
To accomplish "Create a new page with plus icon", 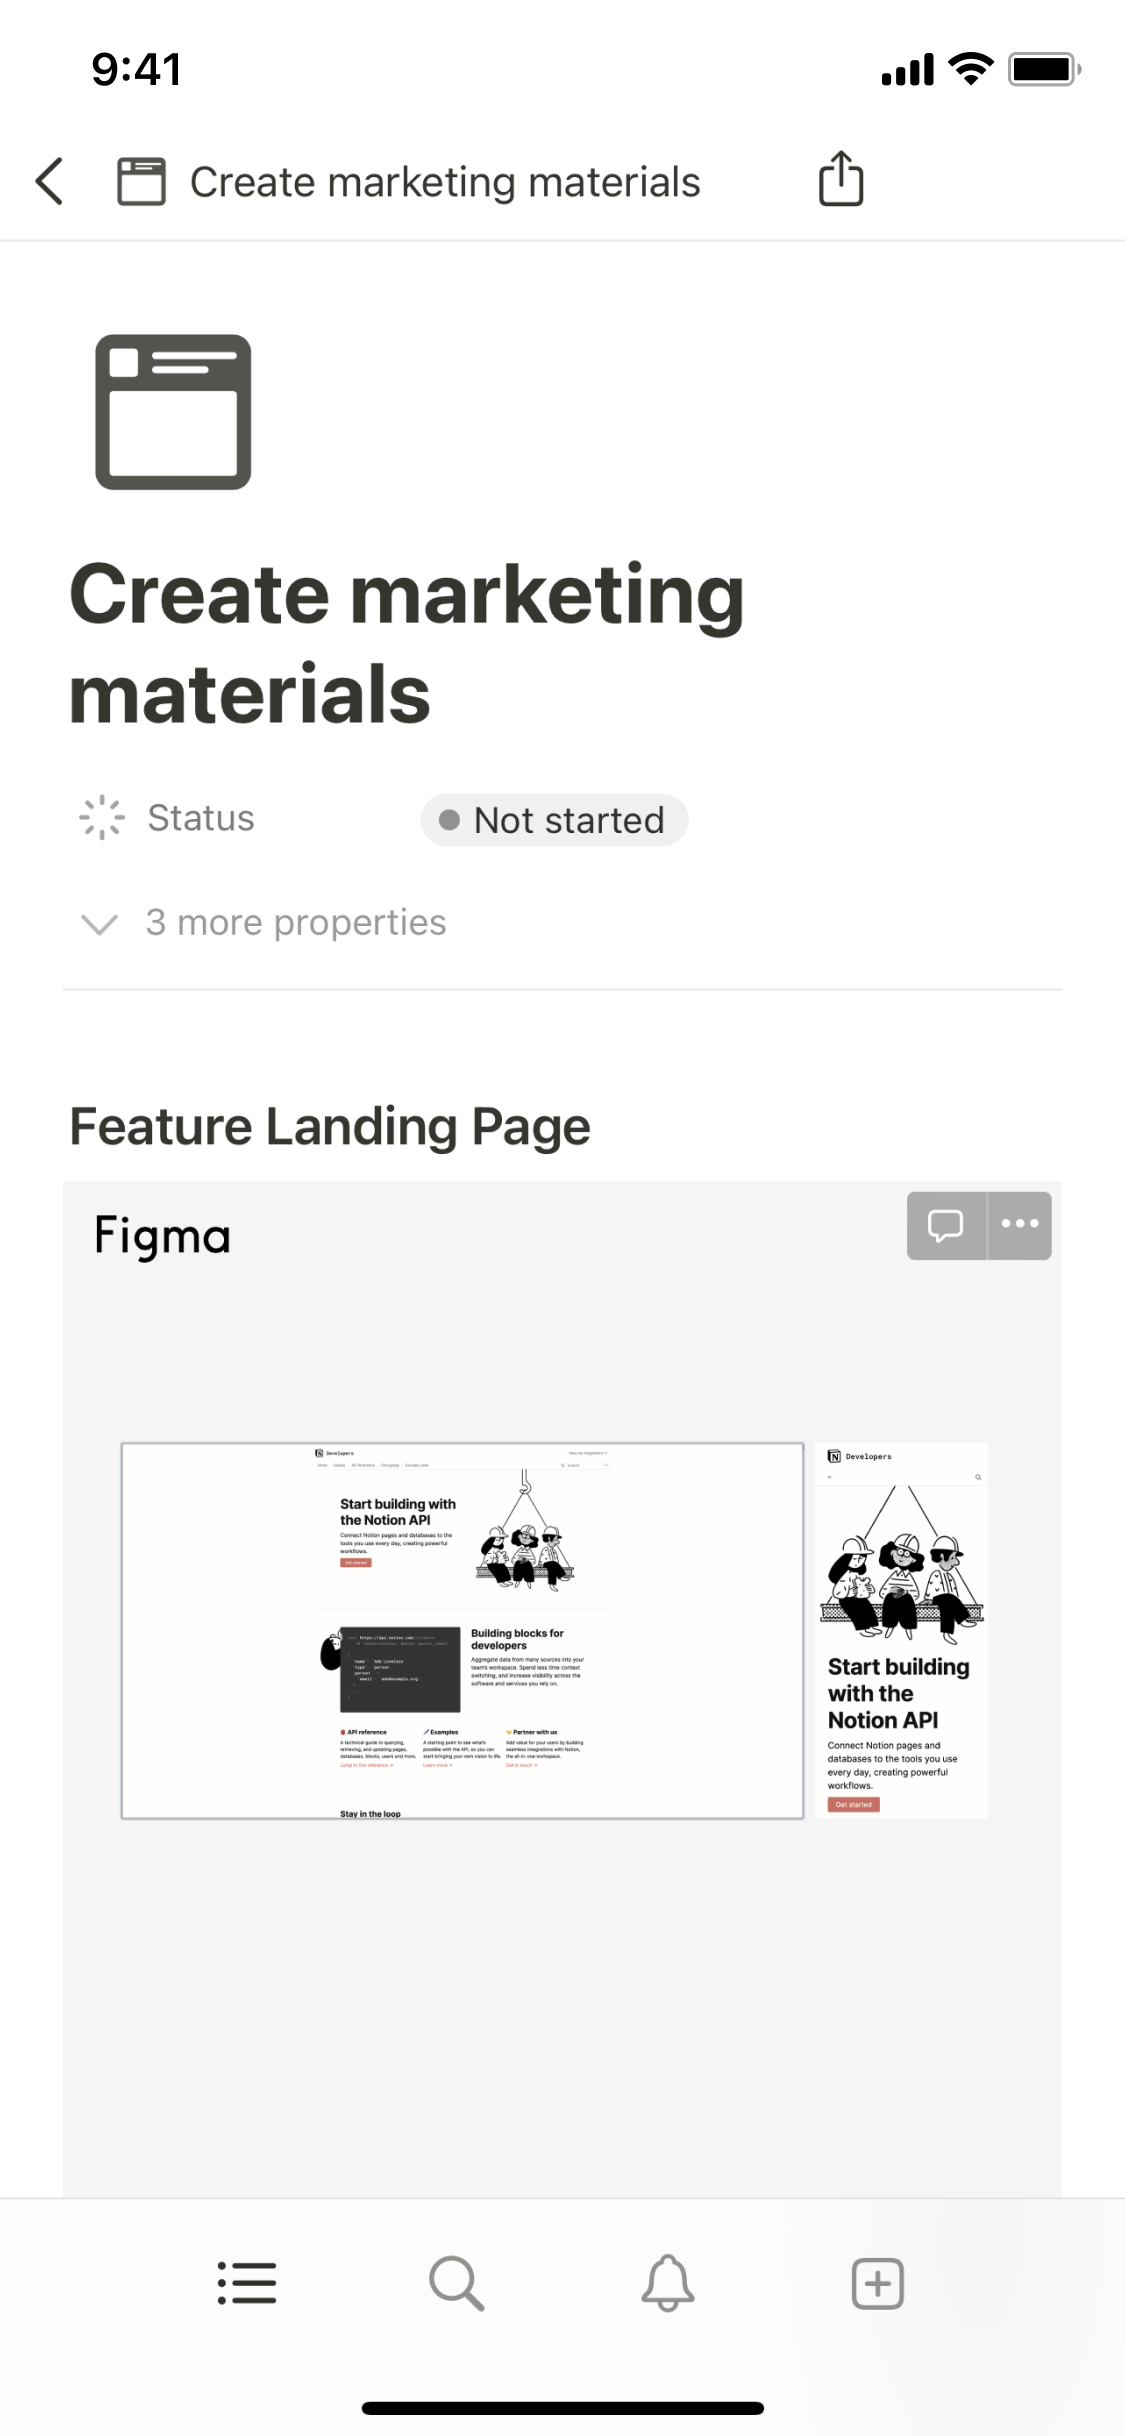I will click(878, 2283).
